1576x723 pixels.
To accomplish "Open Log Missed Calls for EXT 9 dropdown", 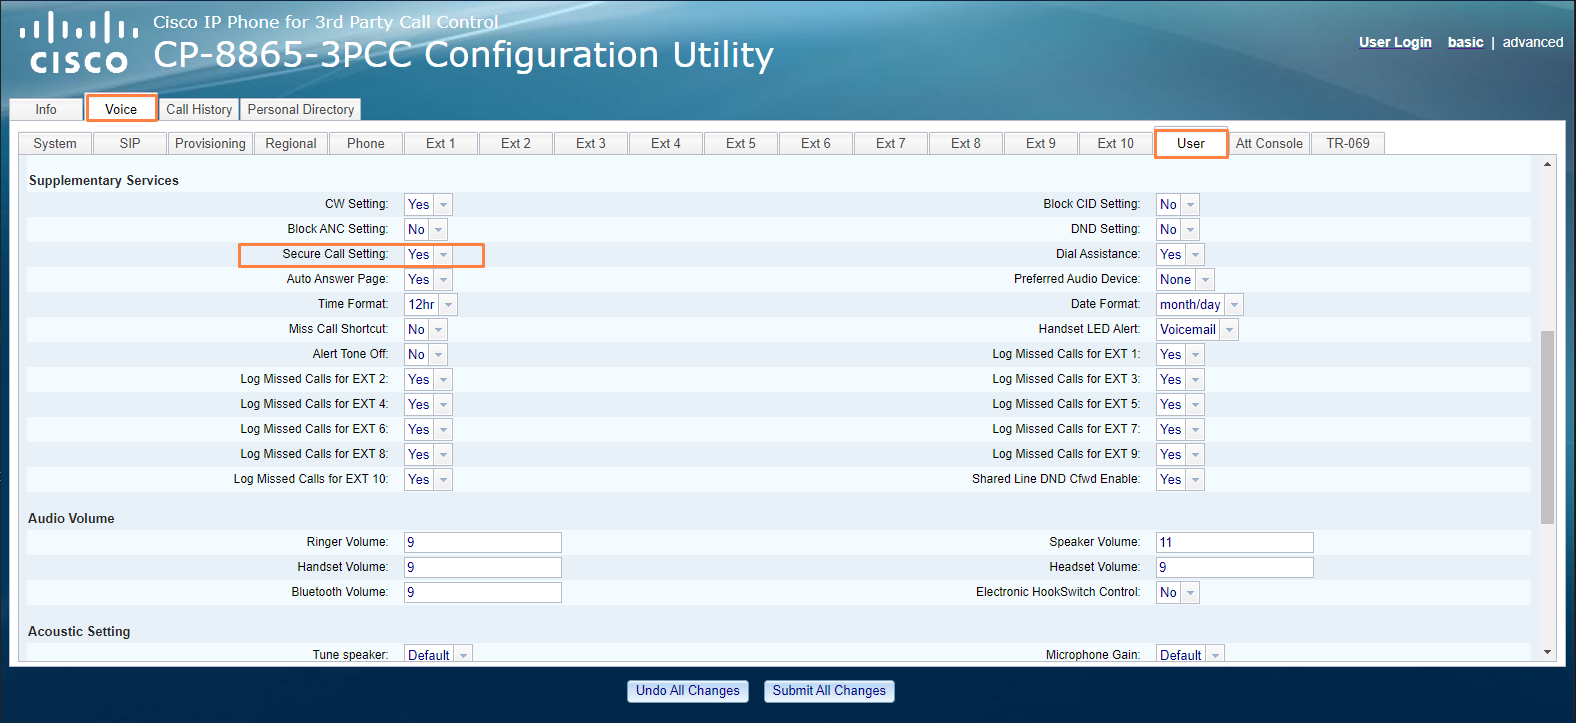I will click(1180, 455).
